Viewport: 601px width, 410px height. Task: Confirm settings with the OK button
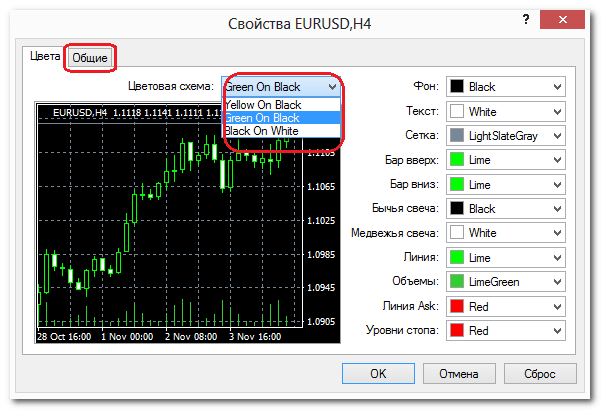pos(378,374)
